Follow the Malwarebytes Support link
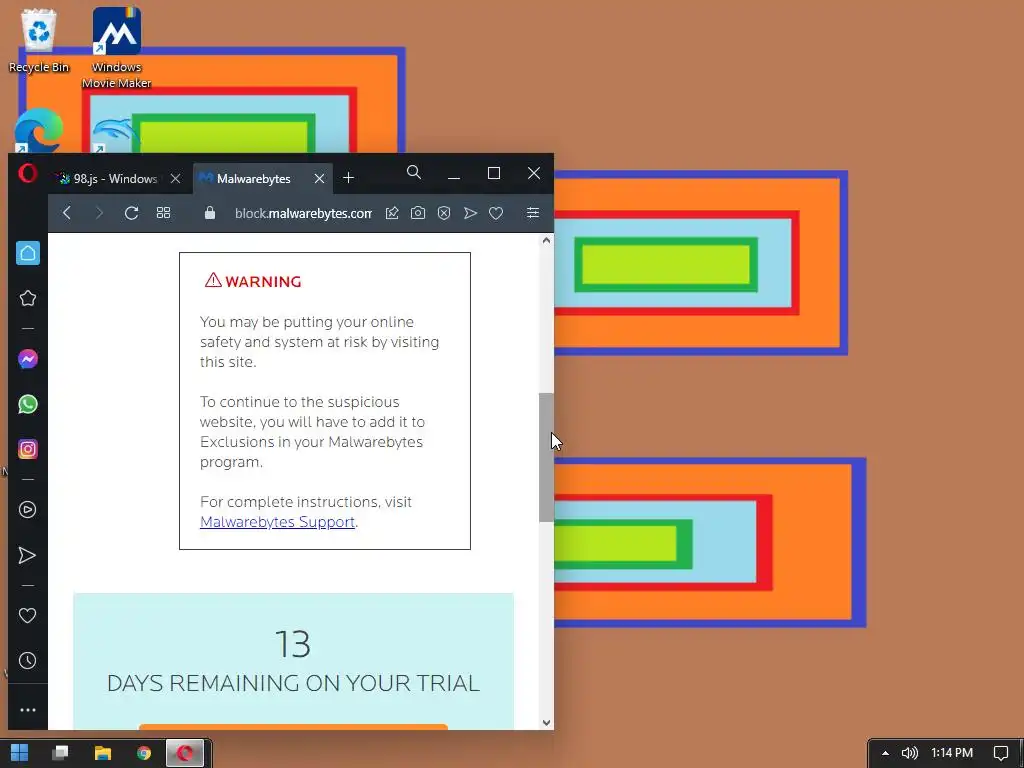Image resolution: width=1024 pixels, height=768 pixels. coord(277,522)
